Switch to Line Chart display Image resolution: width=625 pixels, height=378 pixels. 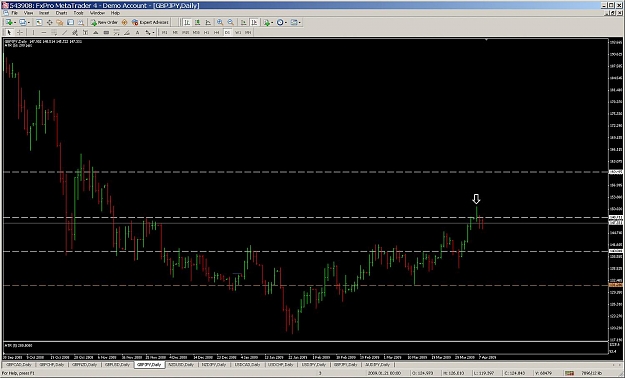tap(208, 22)
